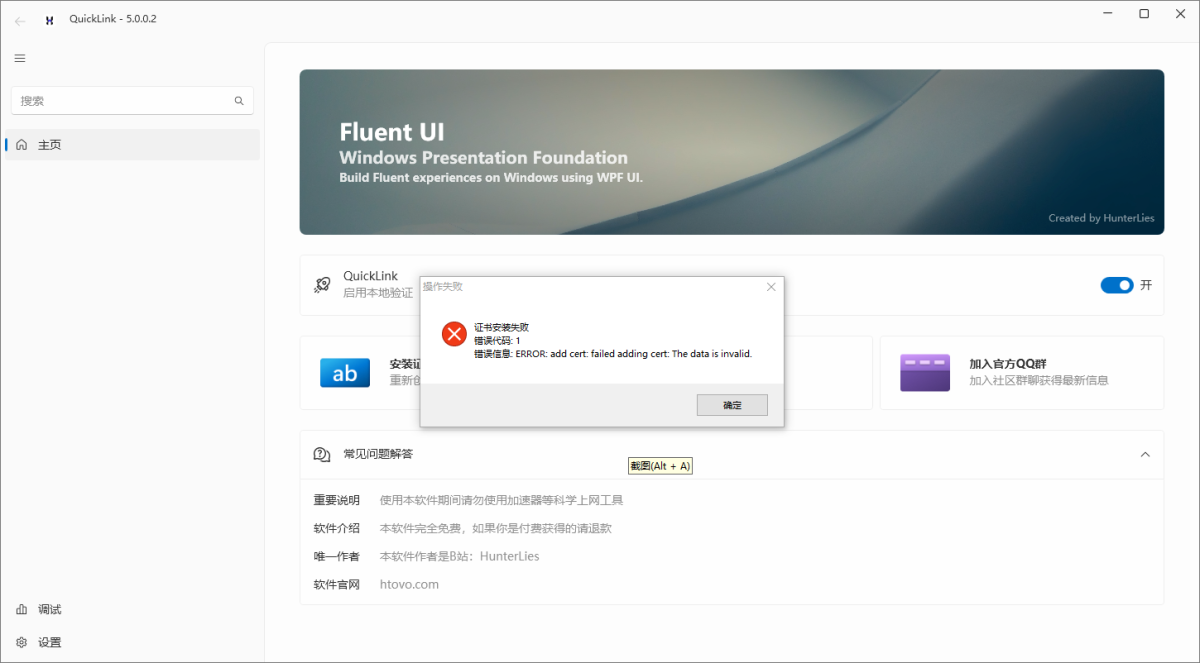
Task: Close the 操作失败 dialog with X
Action: (x=771, y=286)
